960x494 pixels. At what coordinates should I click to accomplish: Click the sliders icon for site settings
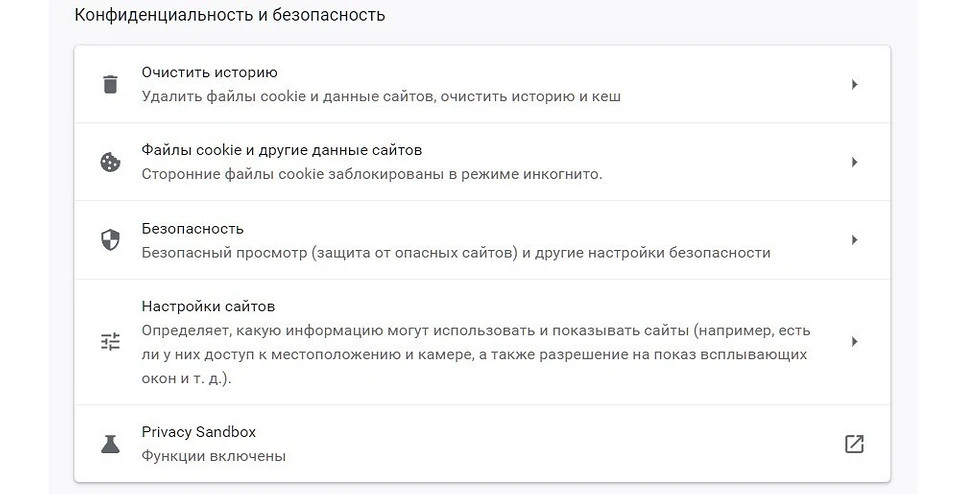(111, 342)
